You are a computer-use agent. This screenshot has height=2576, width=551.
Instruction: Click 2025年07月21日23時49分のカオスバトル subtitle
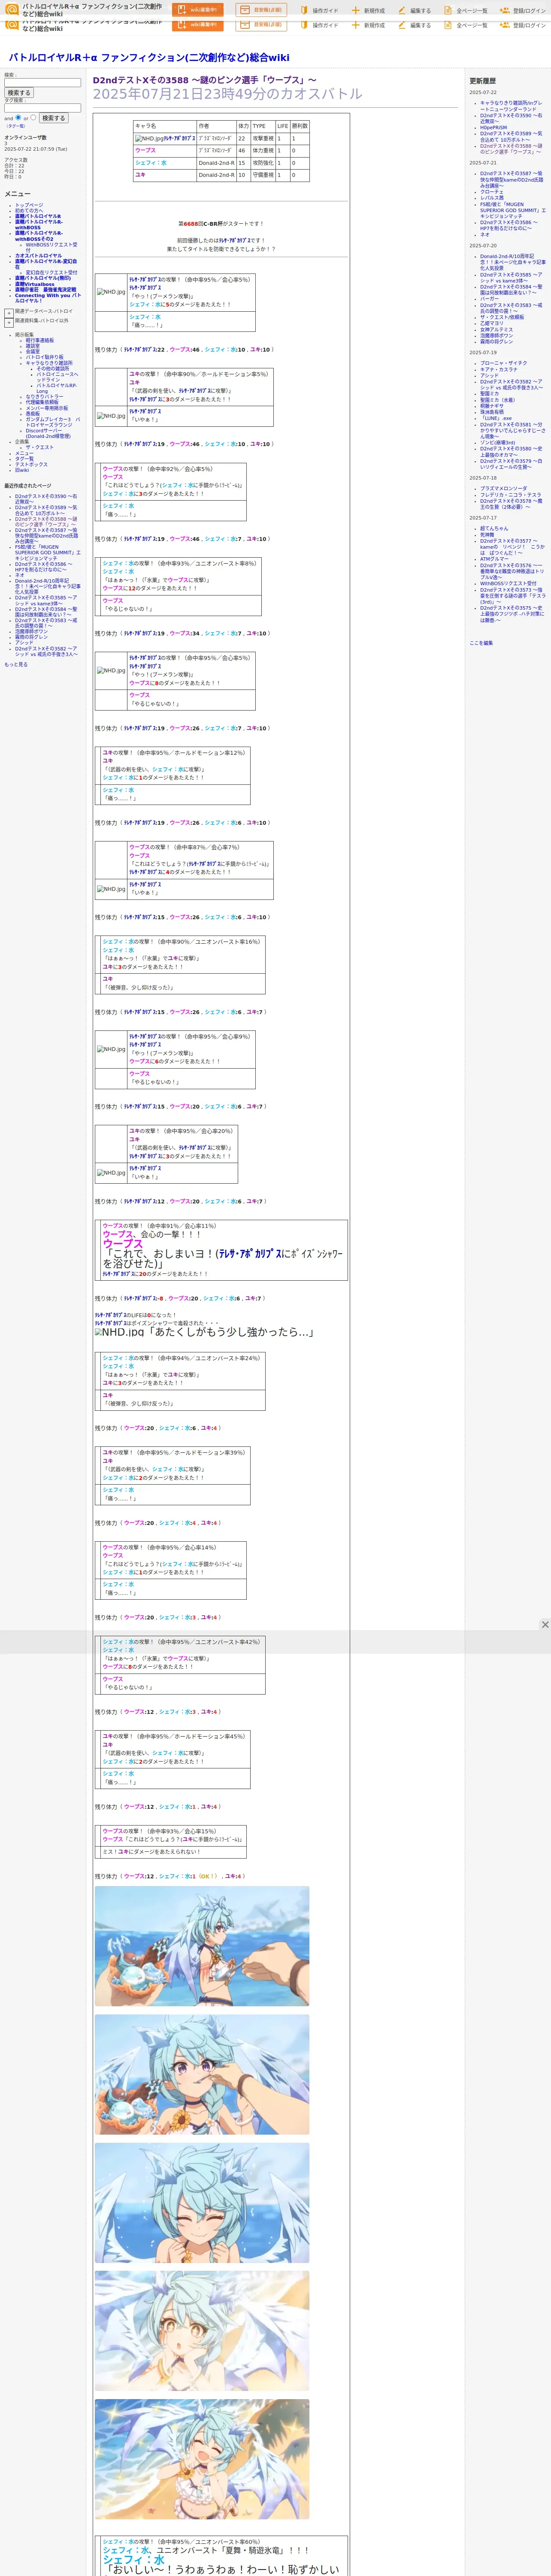coord(227,94)
